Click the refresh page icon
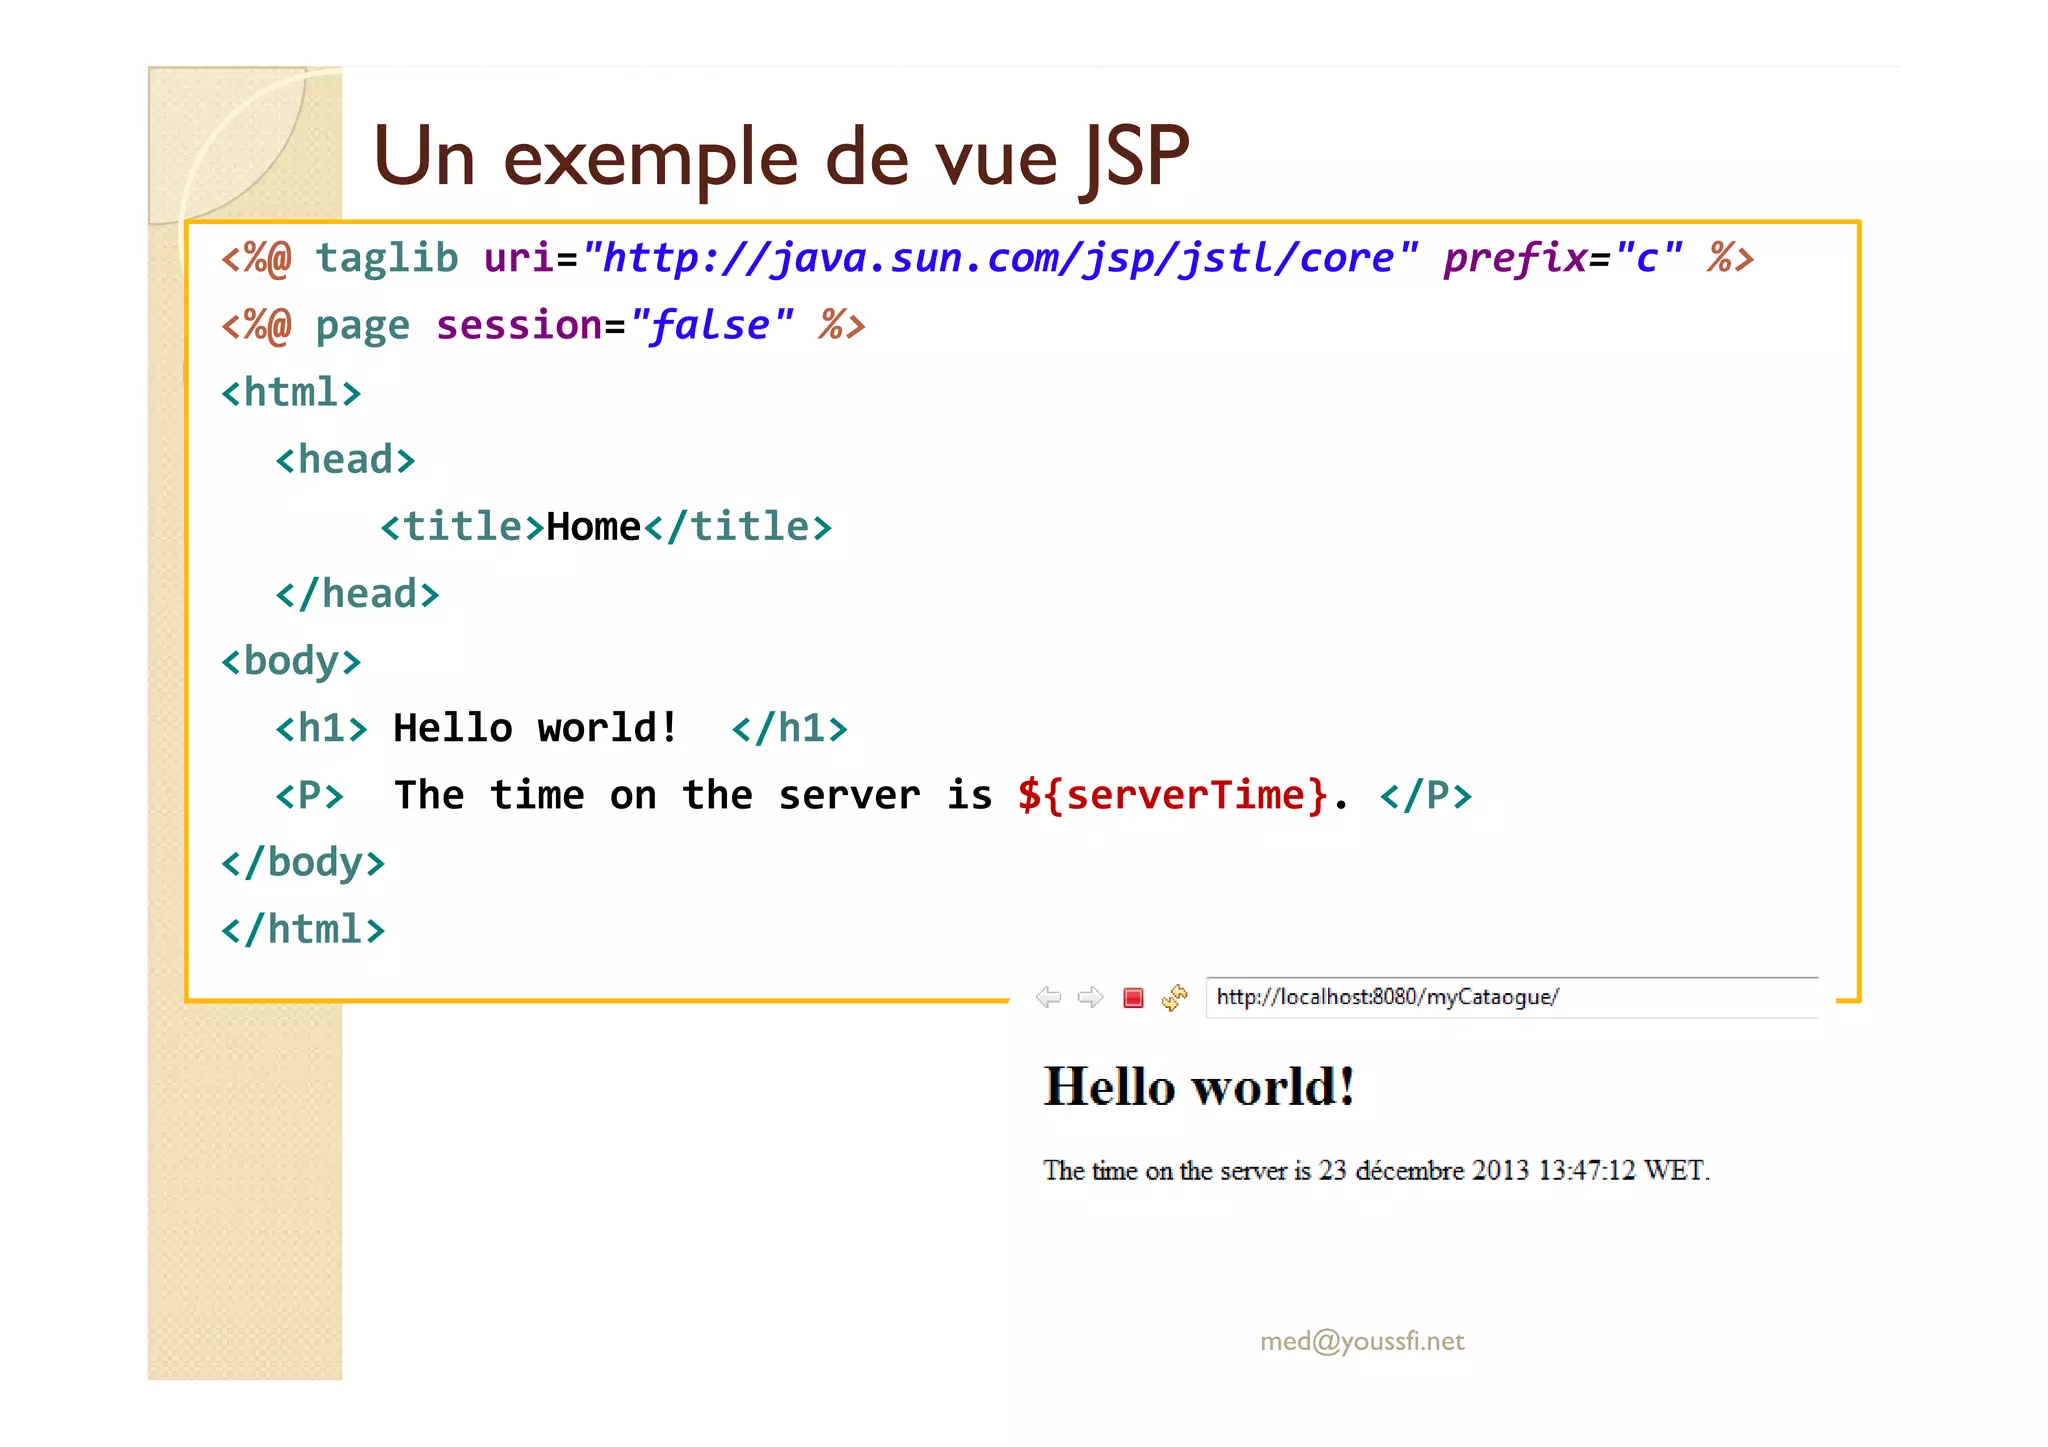The height and width of the screenshot is (1447, 2048). point(1175,997)
